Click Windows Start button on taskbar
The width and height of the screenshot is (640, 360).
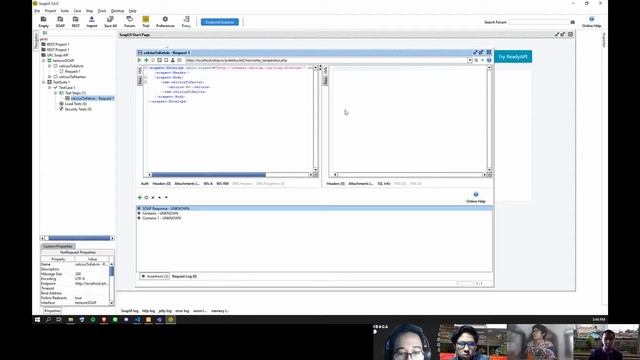coord(38,320)
